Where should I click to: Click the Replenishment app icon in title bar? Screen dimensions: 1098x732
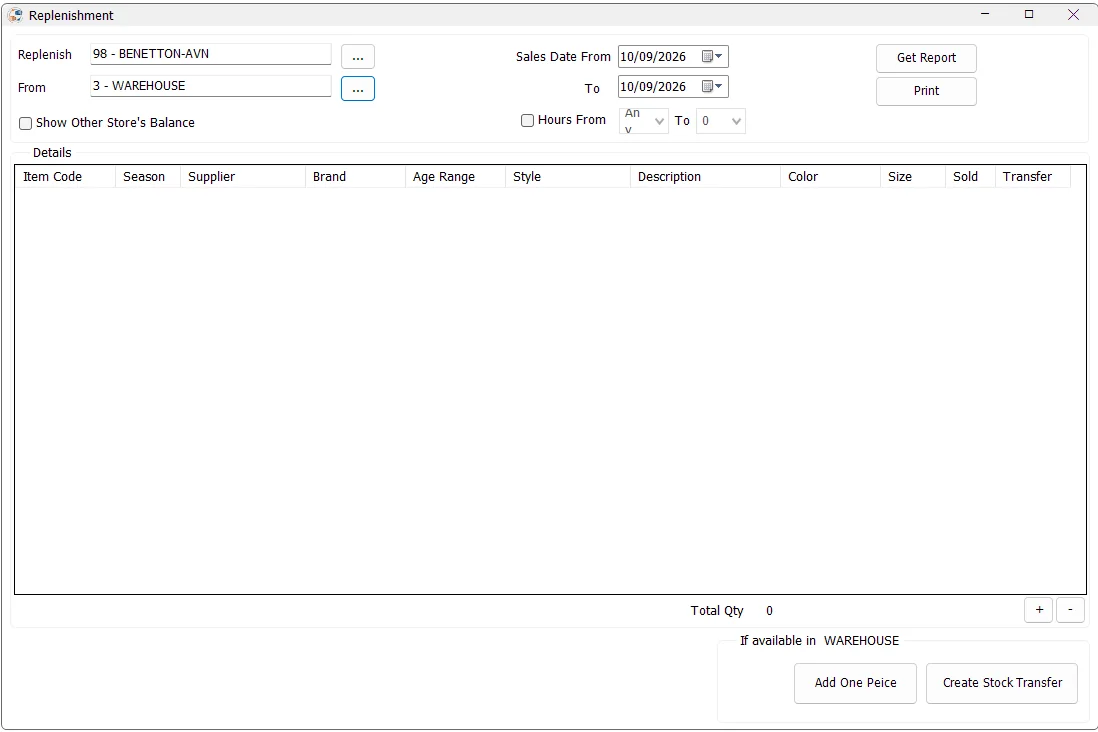tap(15, 15)
